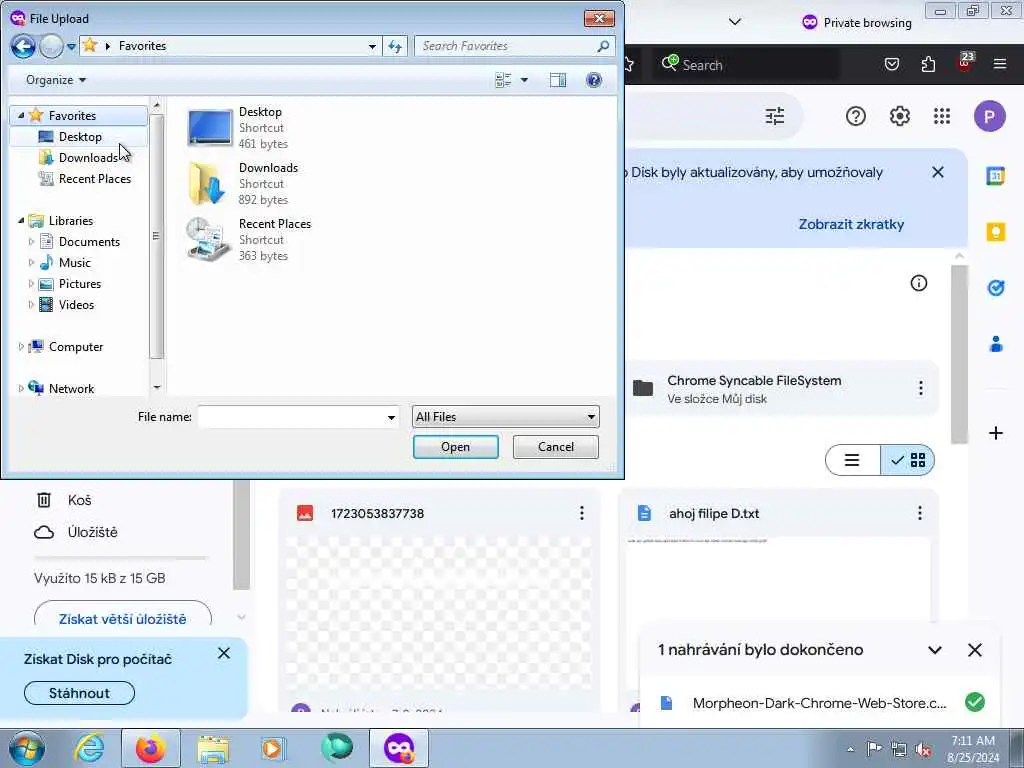Expand the Documents library node

(31, 242)
